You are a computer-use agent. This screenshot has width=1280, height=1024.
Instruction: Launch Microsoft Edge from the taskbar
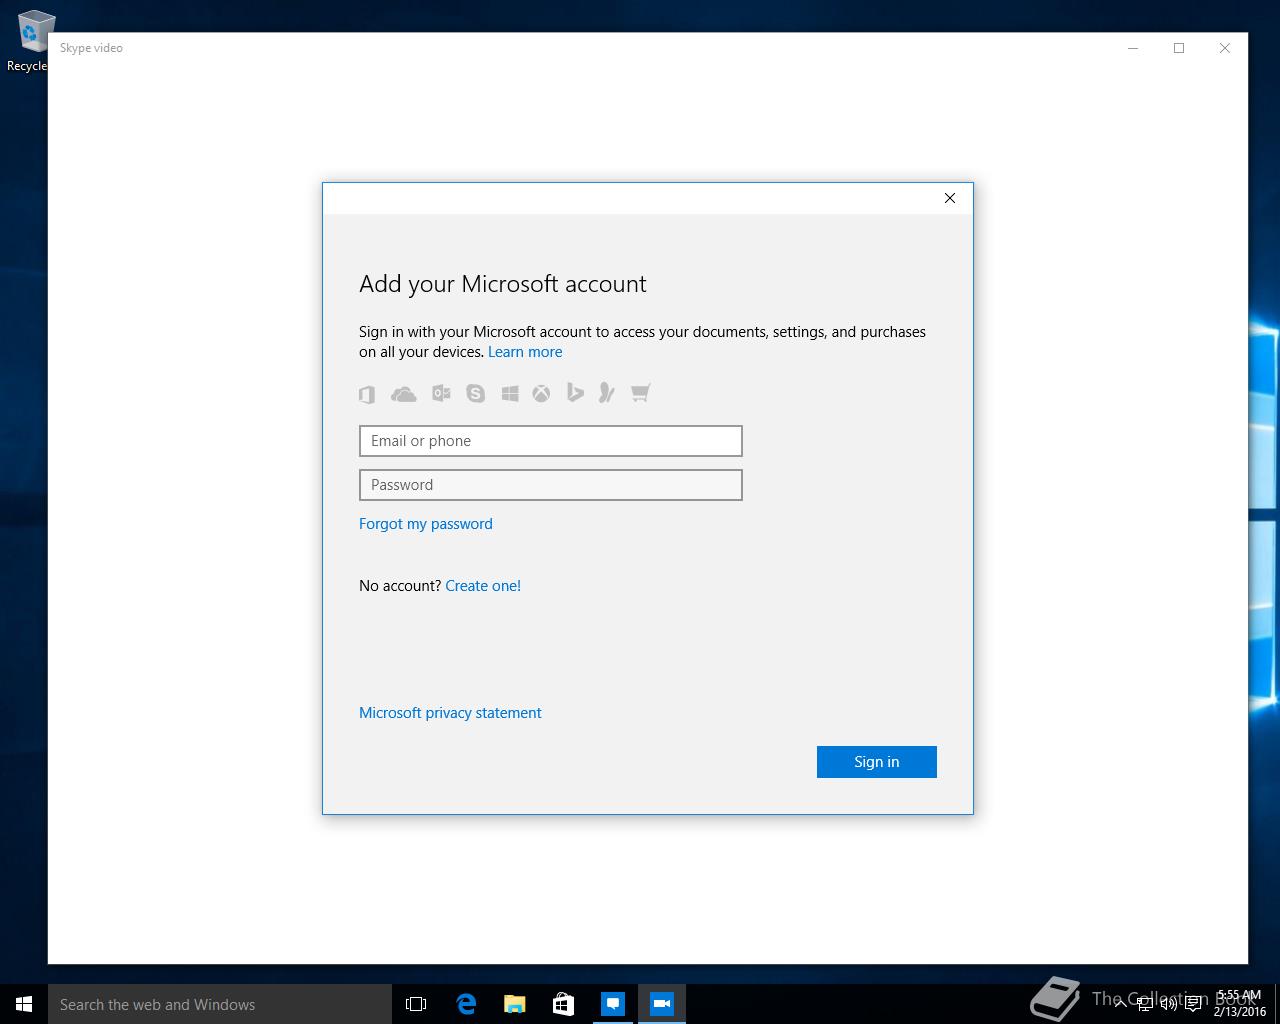tap(466, 1004)
